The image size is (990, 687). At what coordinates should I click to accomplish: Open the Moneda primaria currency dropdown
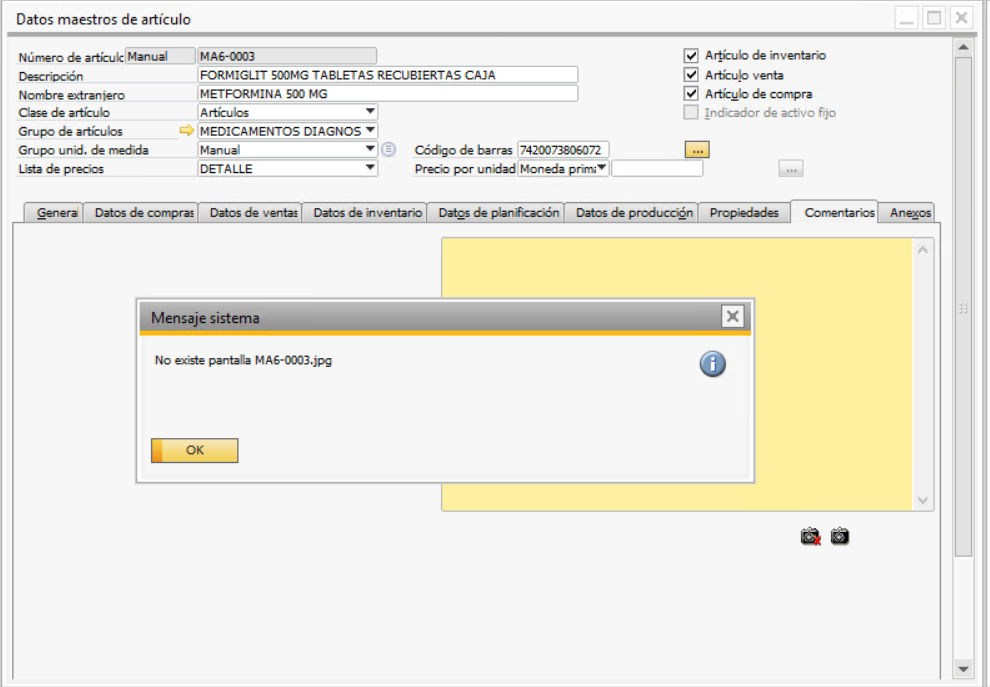click(x=602, y=168)
